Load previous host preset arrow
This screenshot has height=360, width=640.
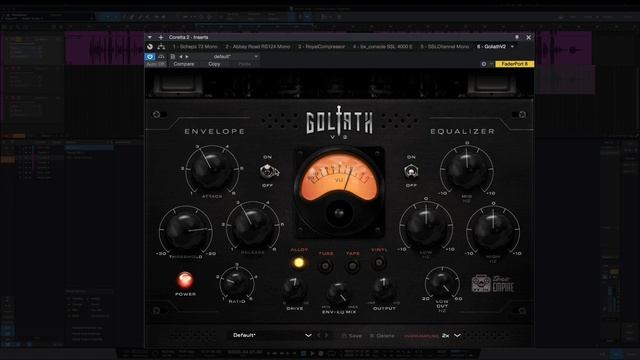[181, 56]
